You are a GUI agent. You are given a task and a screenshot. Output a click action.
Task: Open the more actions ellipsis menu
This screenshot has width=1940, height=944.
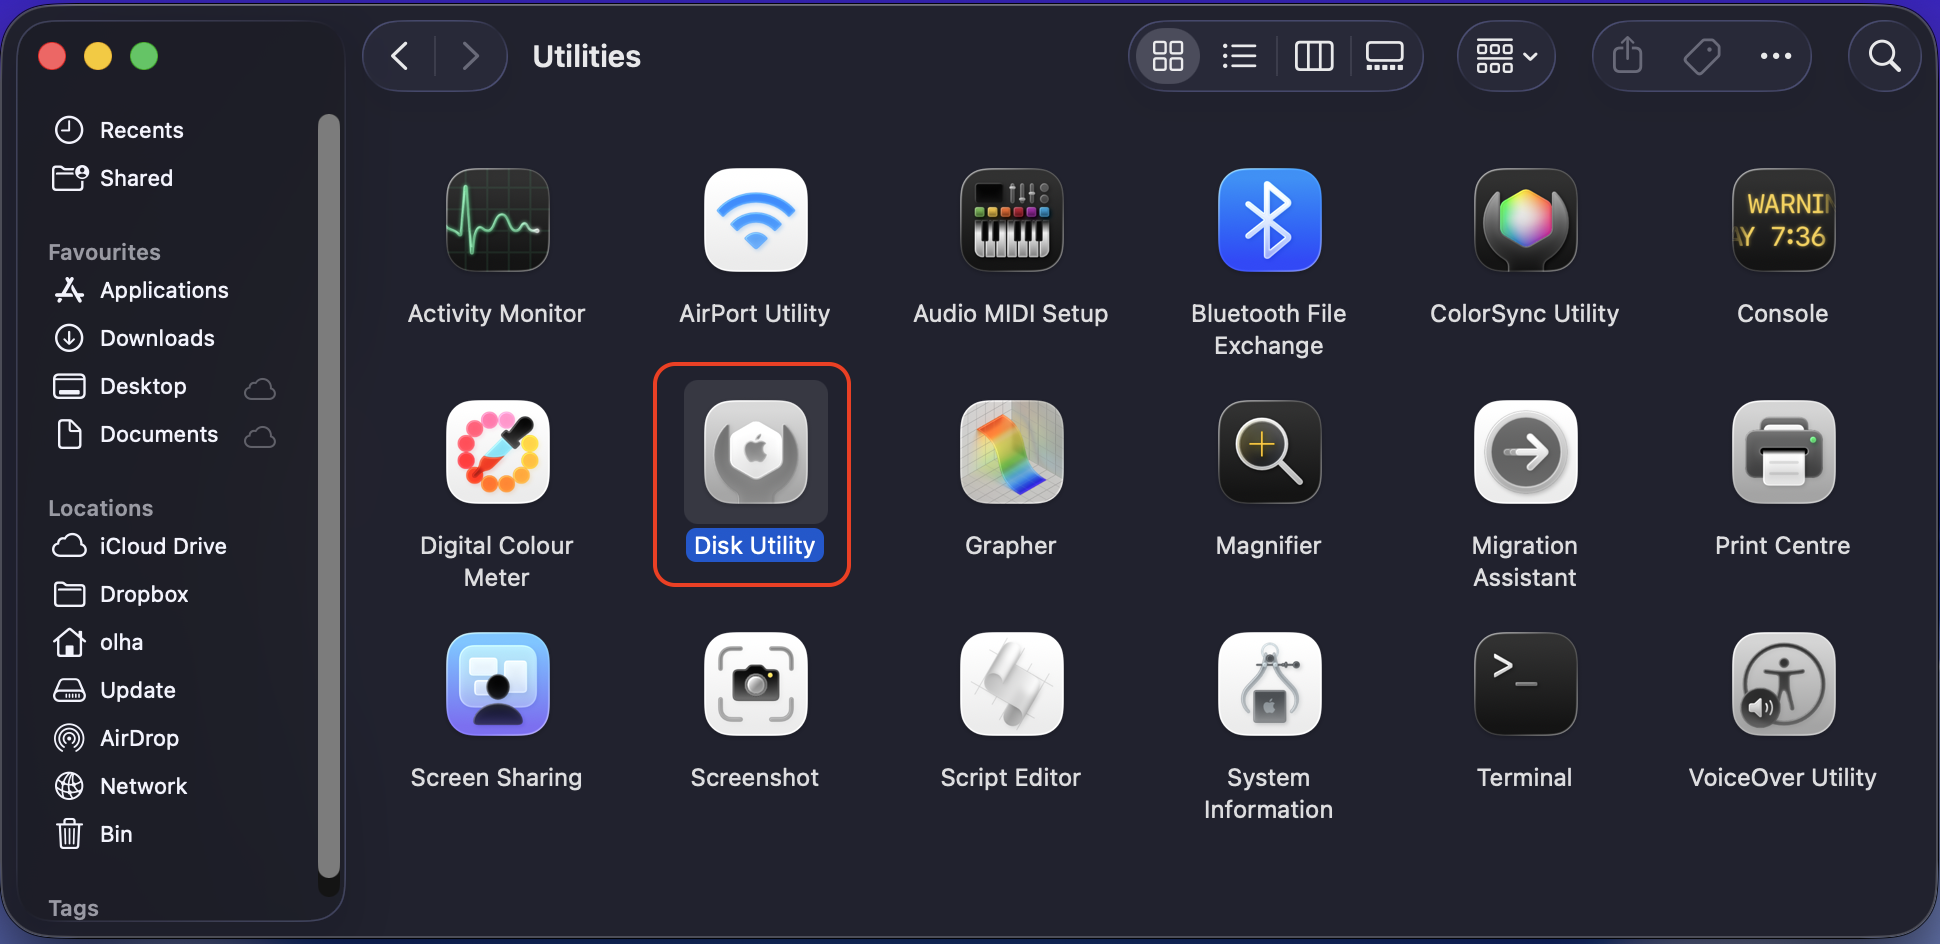tap(1776, 56)
